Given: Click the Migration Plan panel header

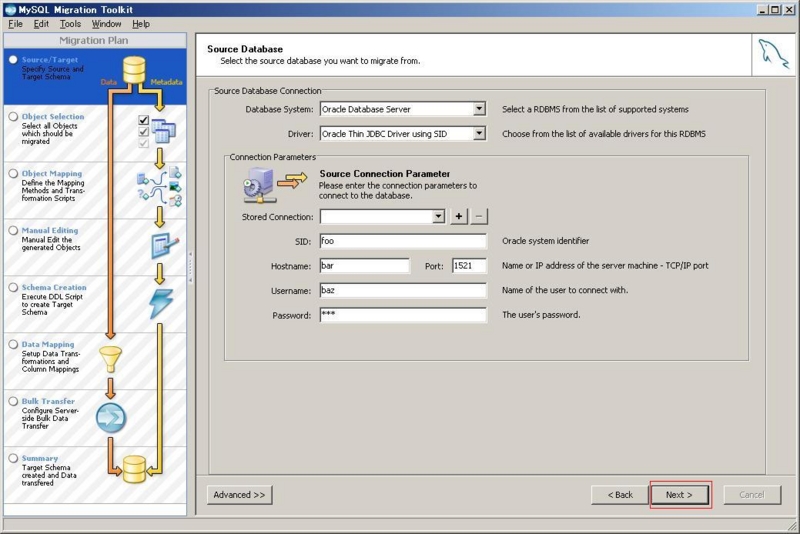Looking at the screenshot, I should (x=94, y=40).
